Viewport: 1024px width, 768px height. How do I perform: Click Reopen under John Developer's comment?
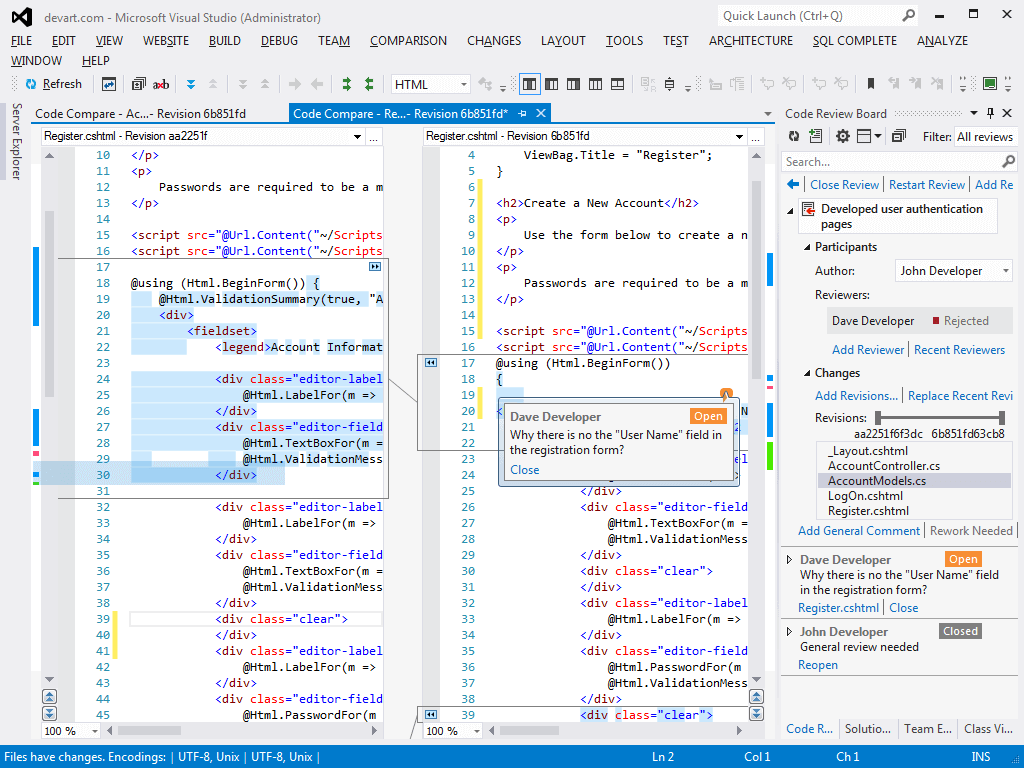tap(817, 665)
